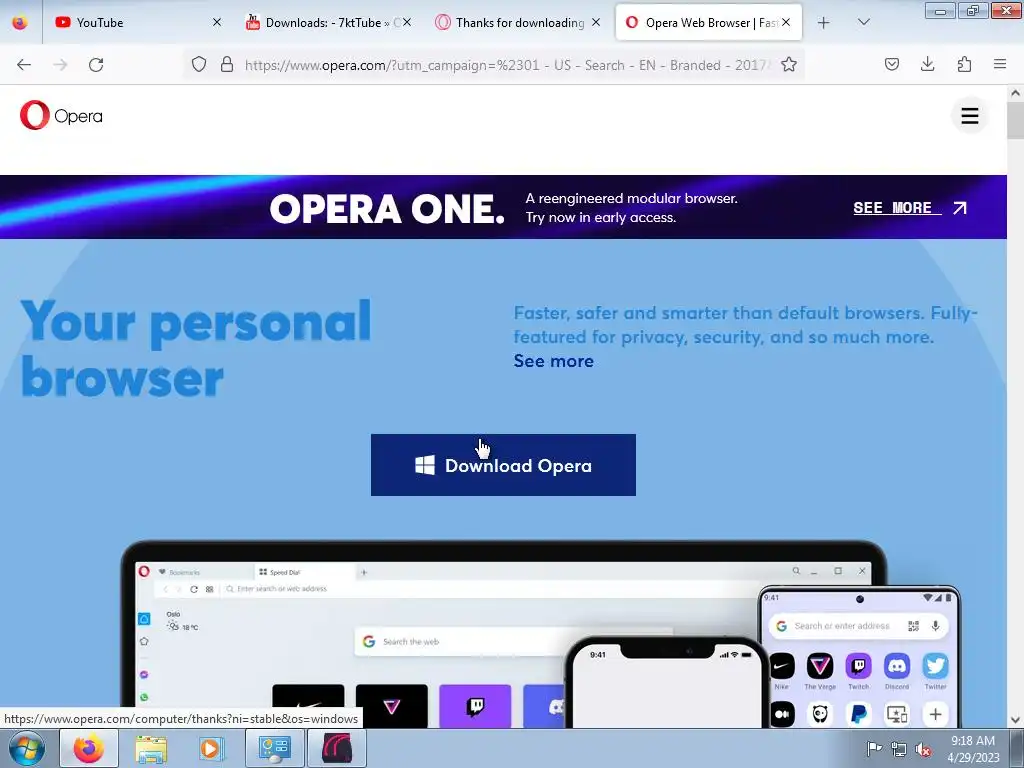Open the Windows Start menu
1024x768 pixels.
click(27, 748)
